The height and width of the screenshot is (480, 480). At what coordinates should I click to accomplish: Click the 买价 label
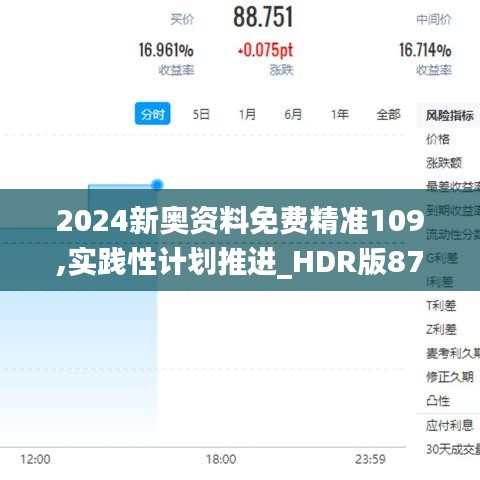182,19
